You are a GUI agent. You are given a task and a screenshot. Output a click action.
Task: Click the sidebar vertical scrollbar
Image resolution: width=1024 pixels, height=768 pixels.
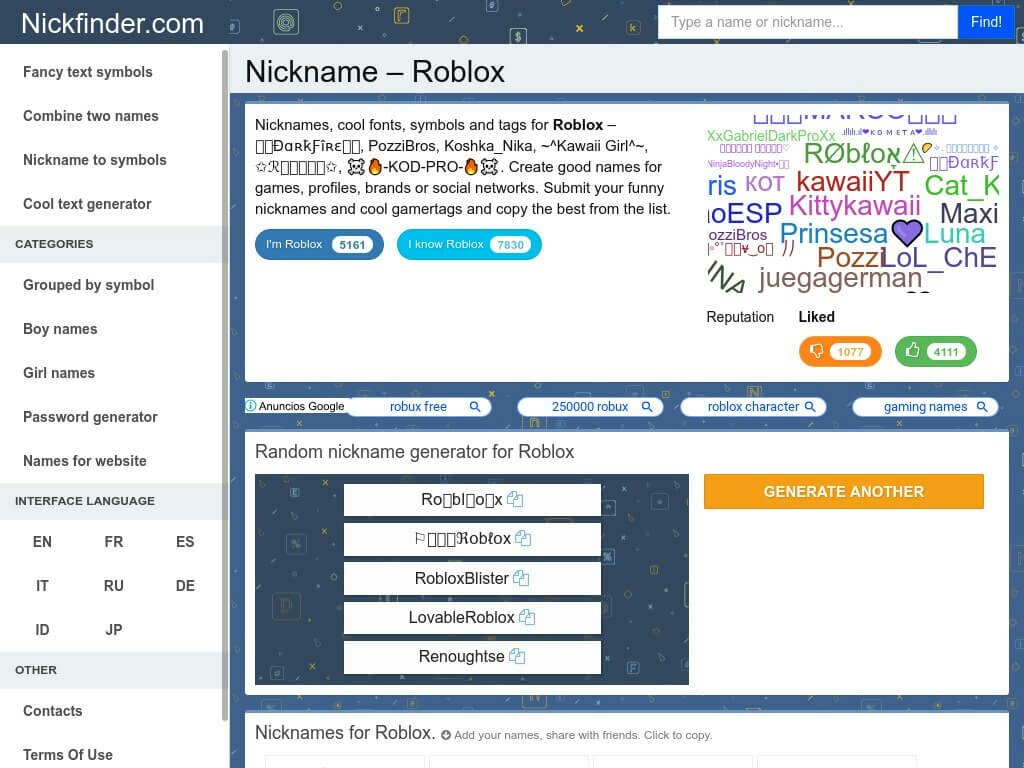tap(225, 385)
